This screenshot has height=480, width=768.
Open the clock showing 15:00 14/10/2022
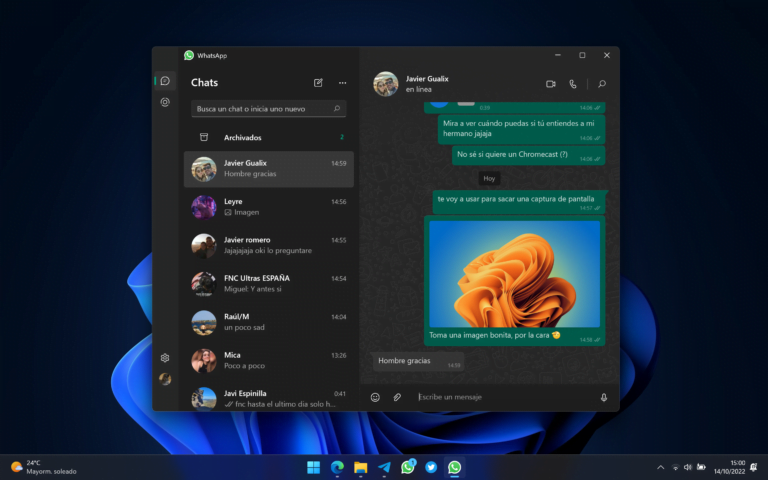tap(729, 467)
